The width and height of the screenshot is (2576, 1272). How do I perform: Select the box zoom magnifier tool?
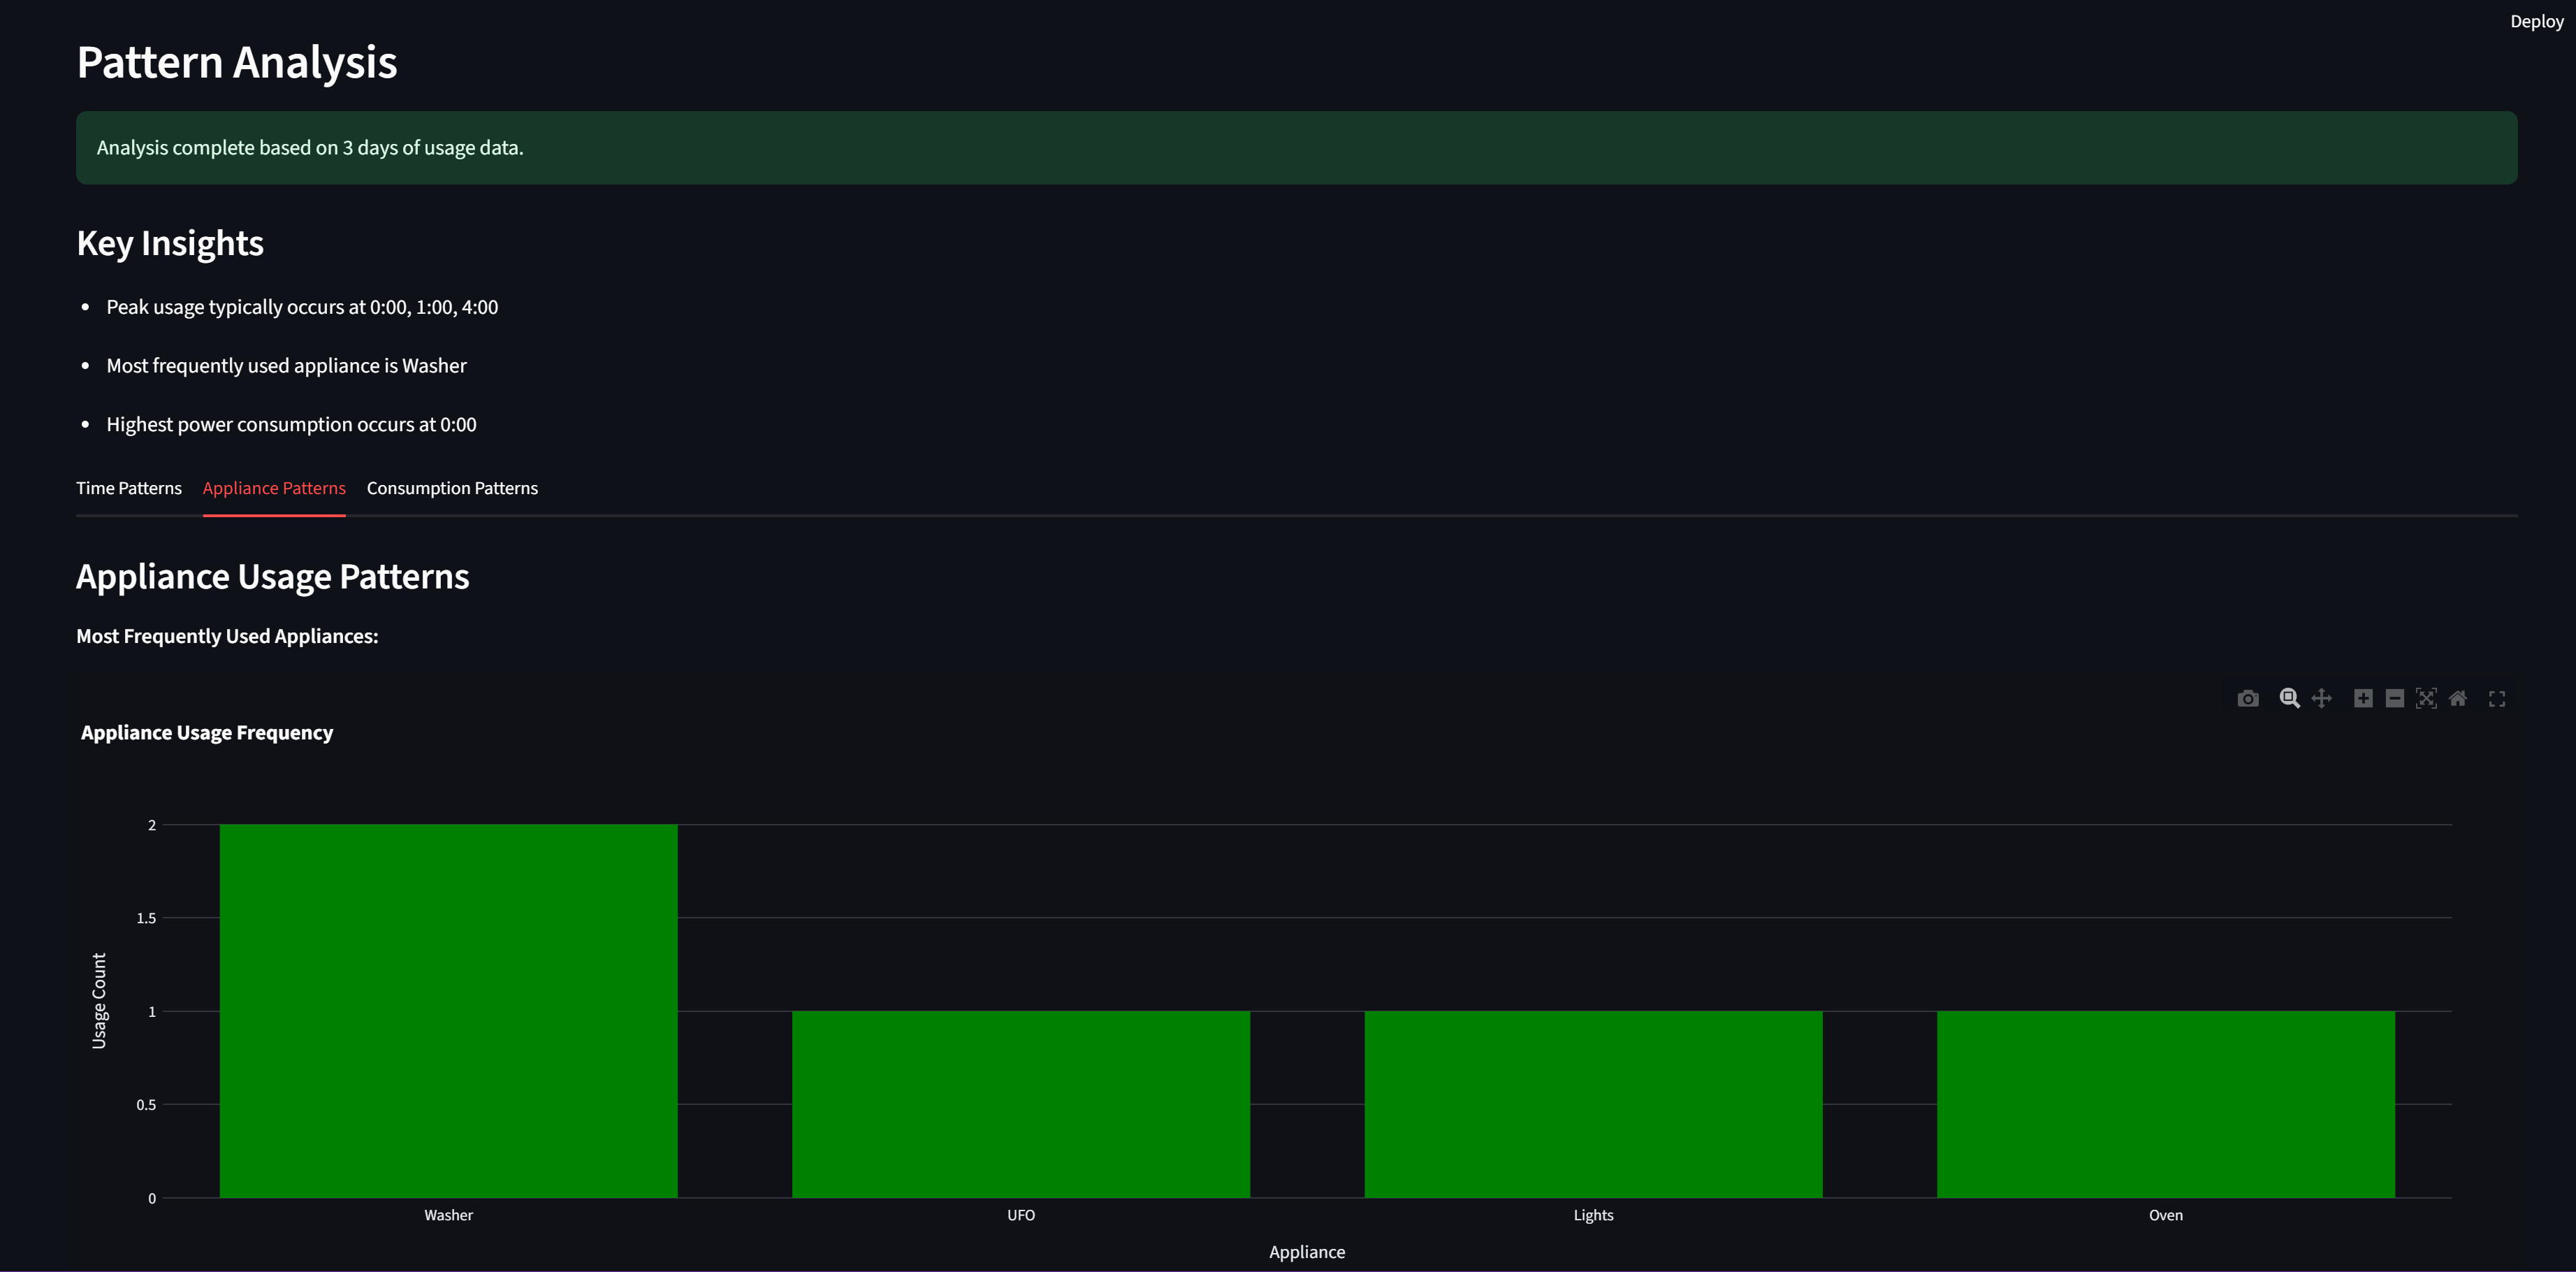[x=2289, y=698]
